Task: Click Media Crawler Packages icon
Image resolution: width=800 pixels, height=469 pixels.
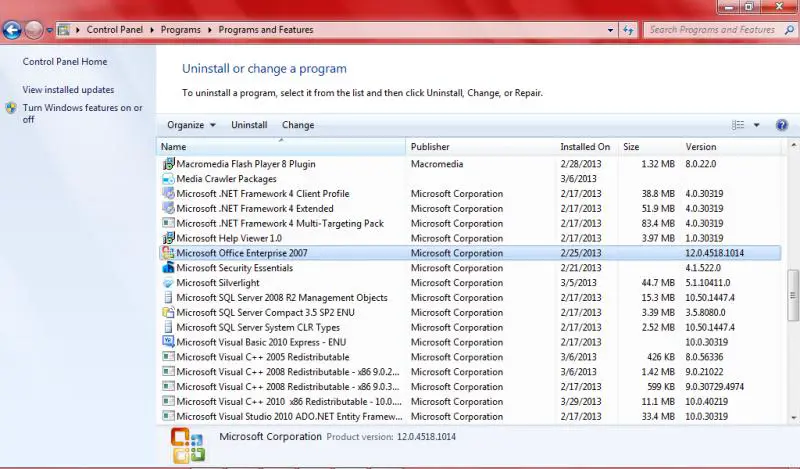Action: [168, 179]
